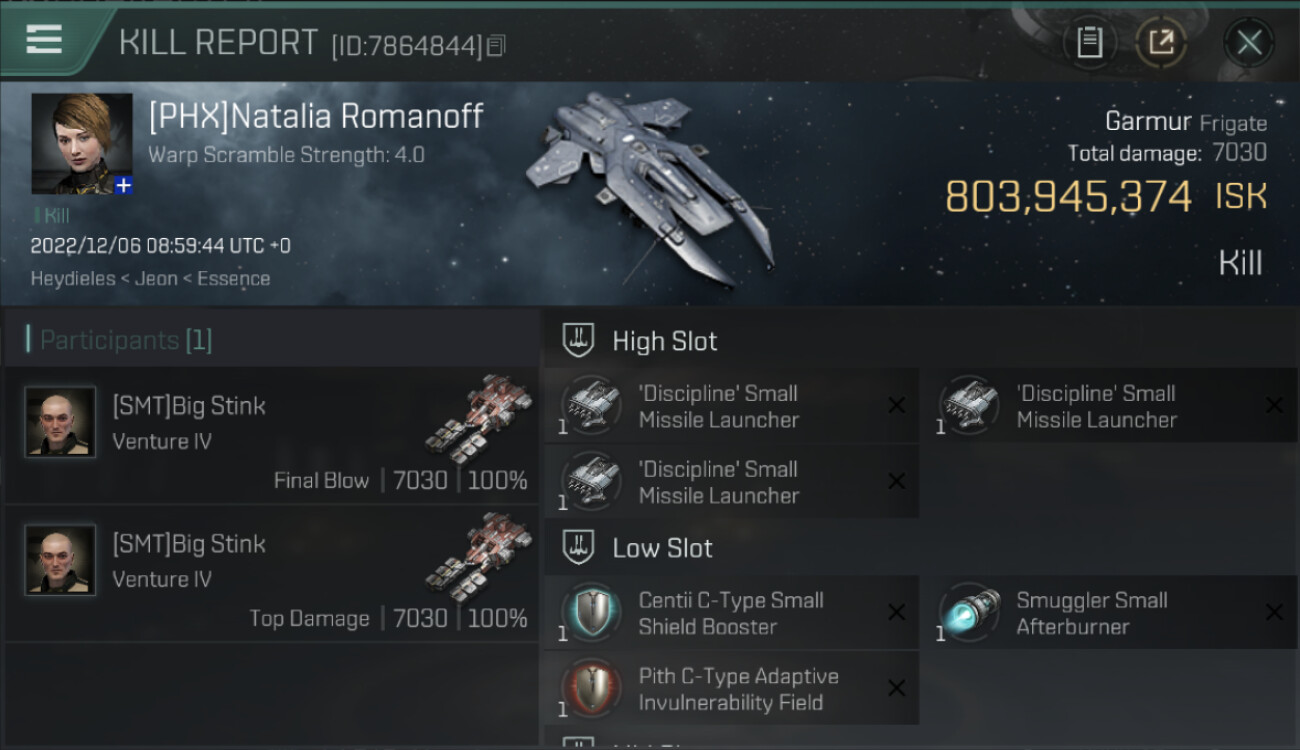Open Big Stink Final Blow entry
The height and width of the screenshot is (750, 1300).
272,435
